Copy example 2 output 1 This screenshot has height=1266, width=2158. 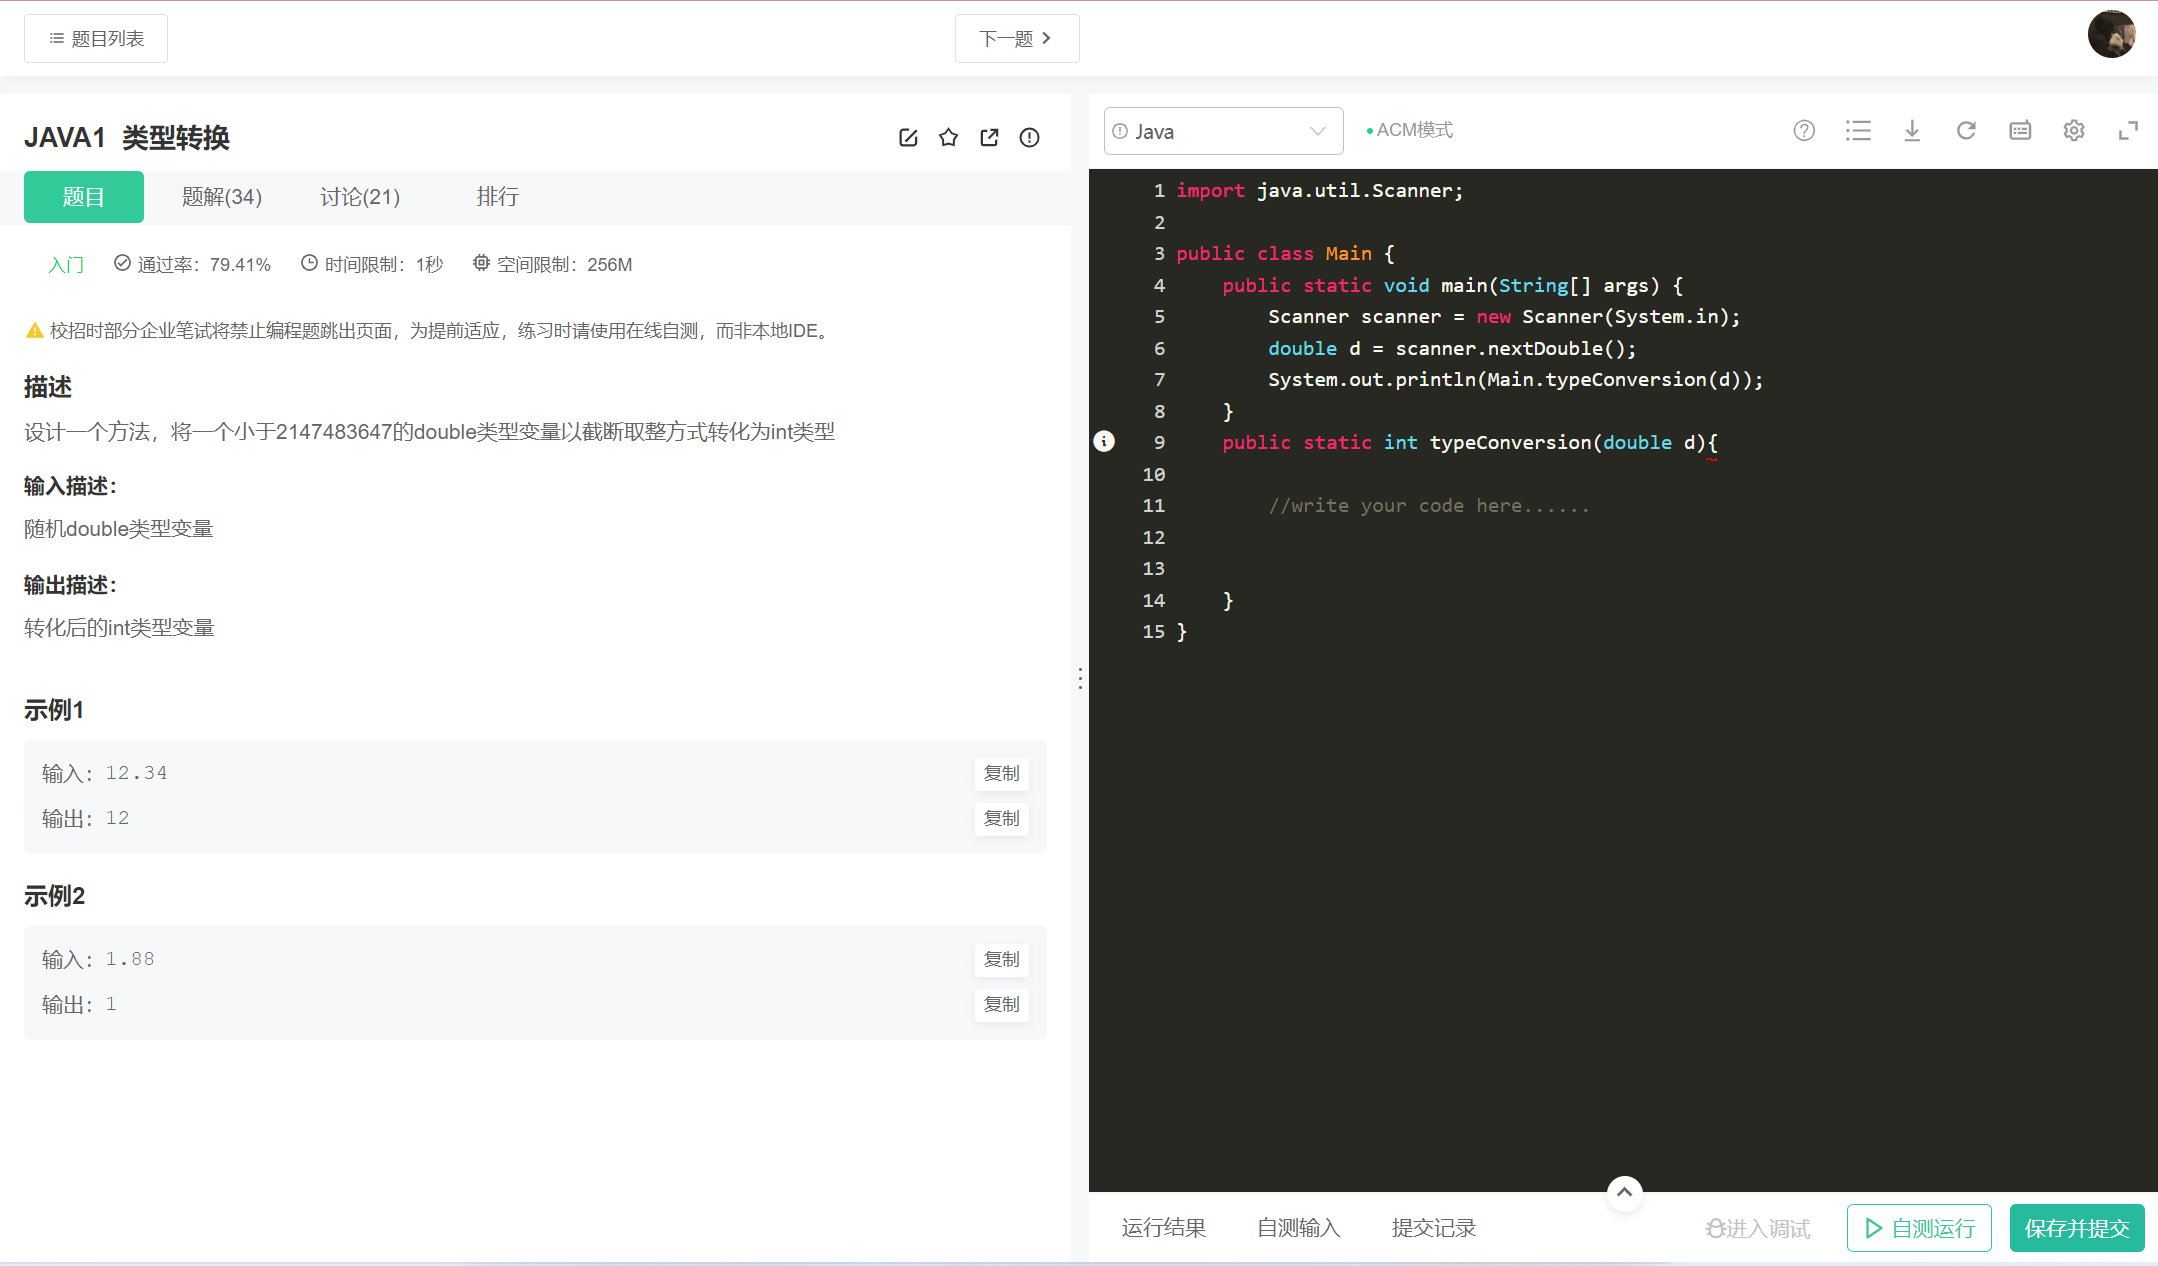click(1001, 1004)
